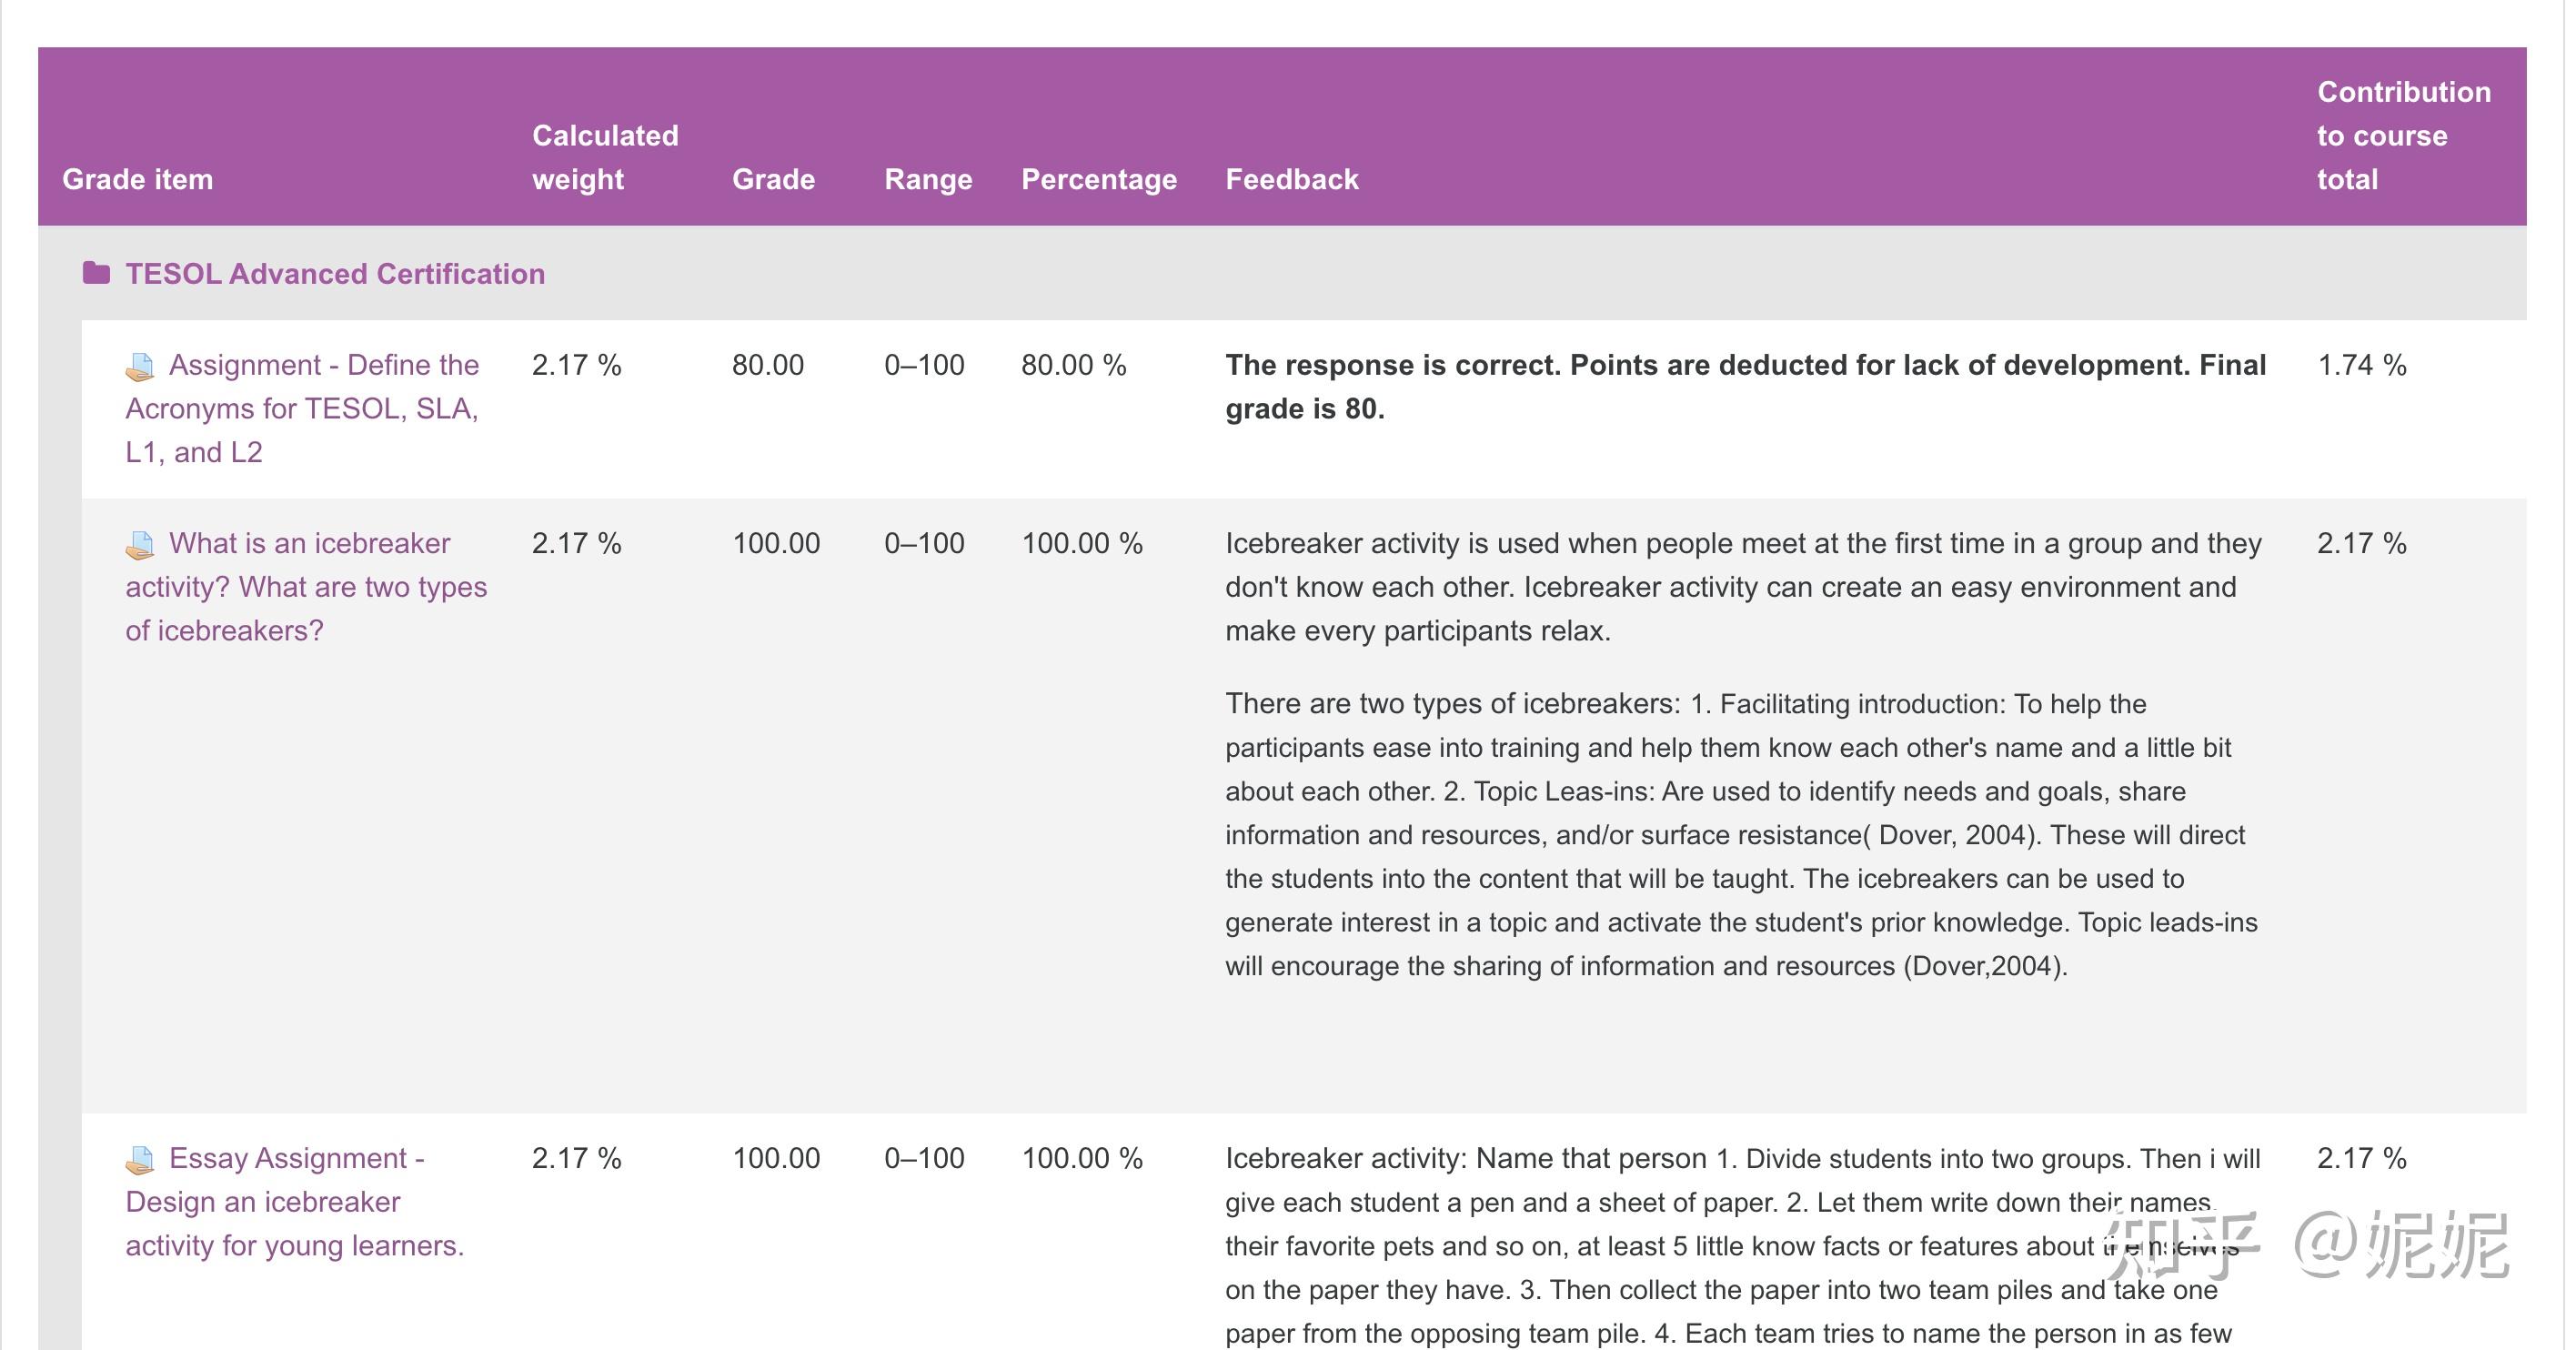
Task: Click the Range column header
Action: 928,179
